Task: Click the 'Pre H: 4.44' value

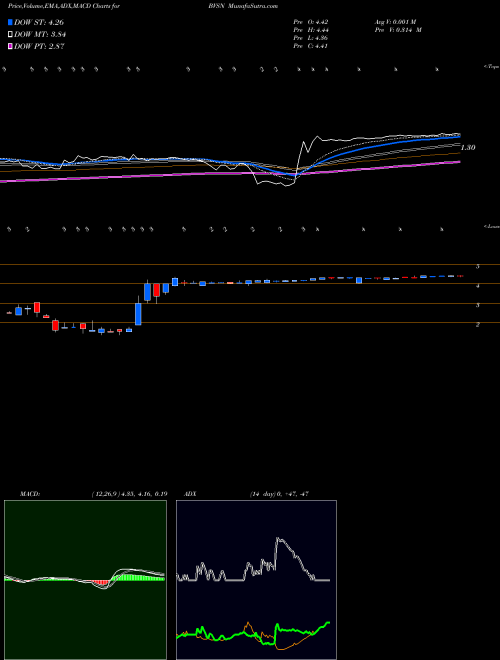Action: pos(311,30)
